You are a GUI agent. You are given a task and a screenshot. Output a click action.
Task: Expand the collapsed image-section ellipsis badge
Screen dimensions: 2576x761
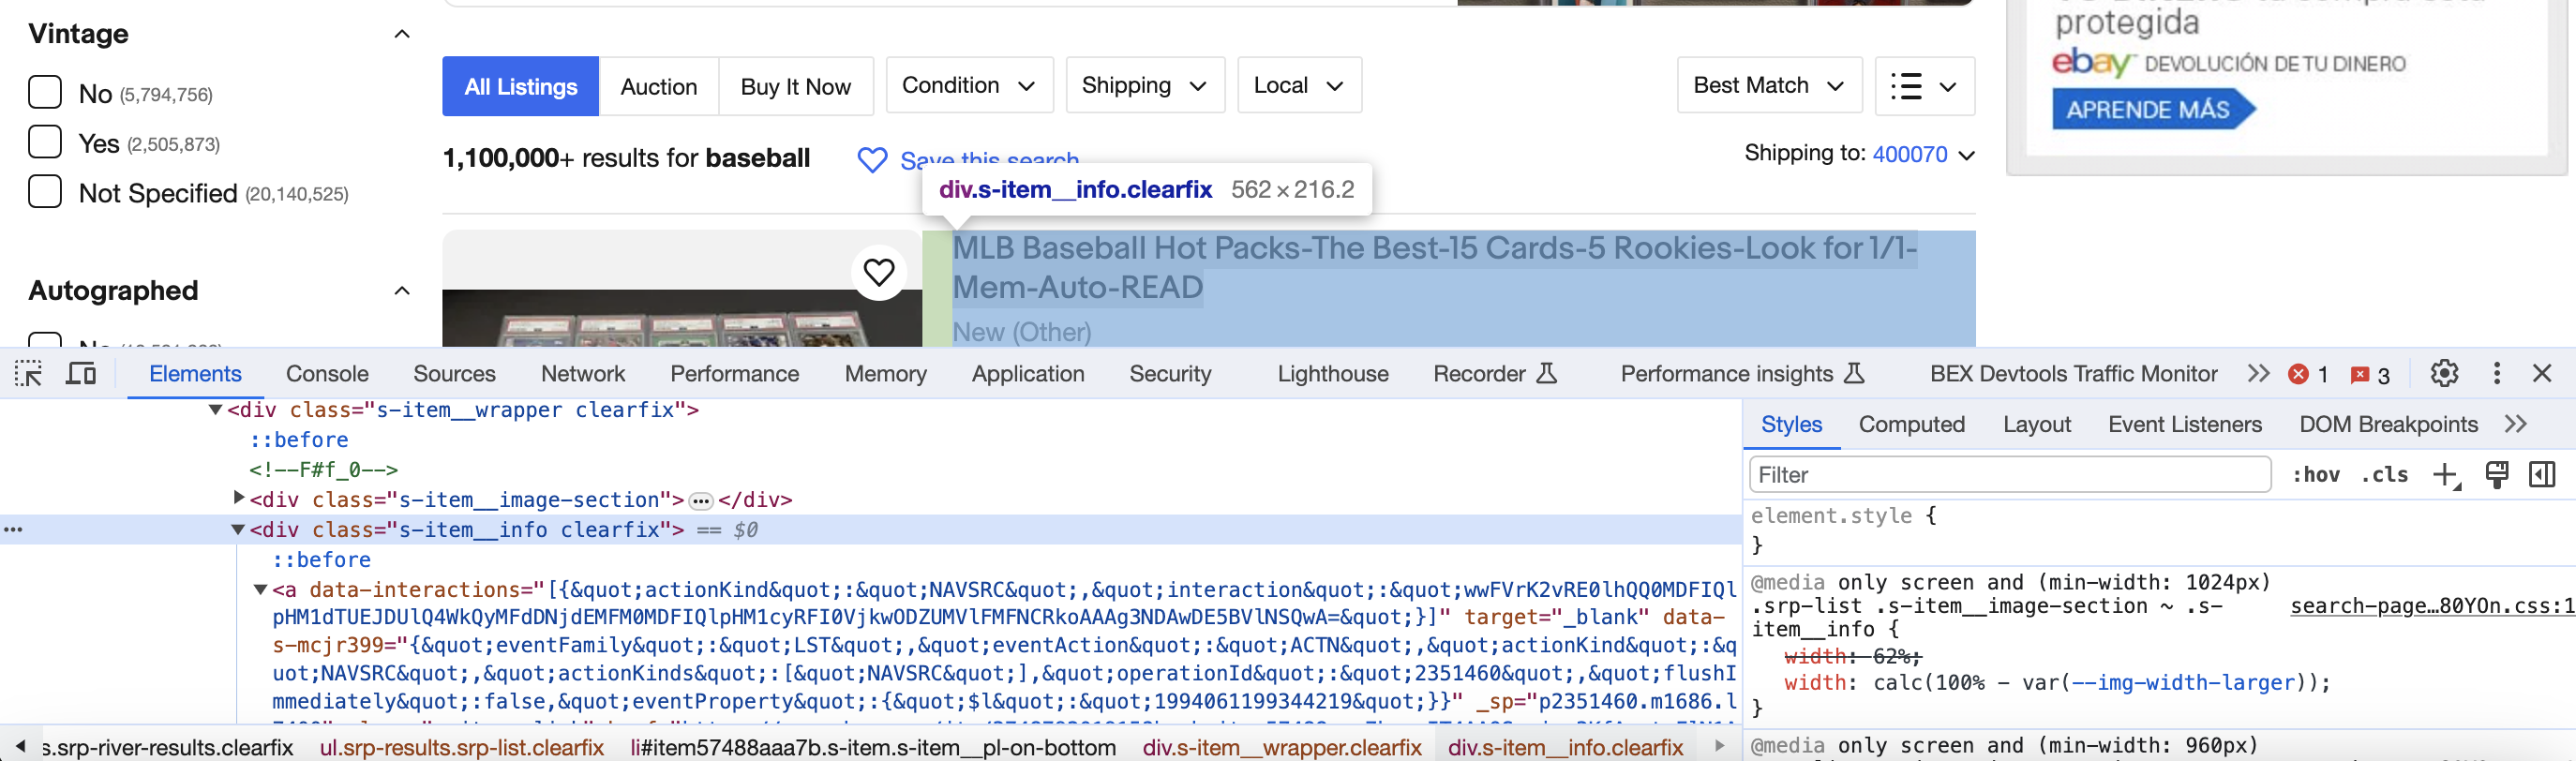point(701,501)
